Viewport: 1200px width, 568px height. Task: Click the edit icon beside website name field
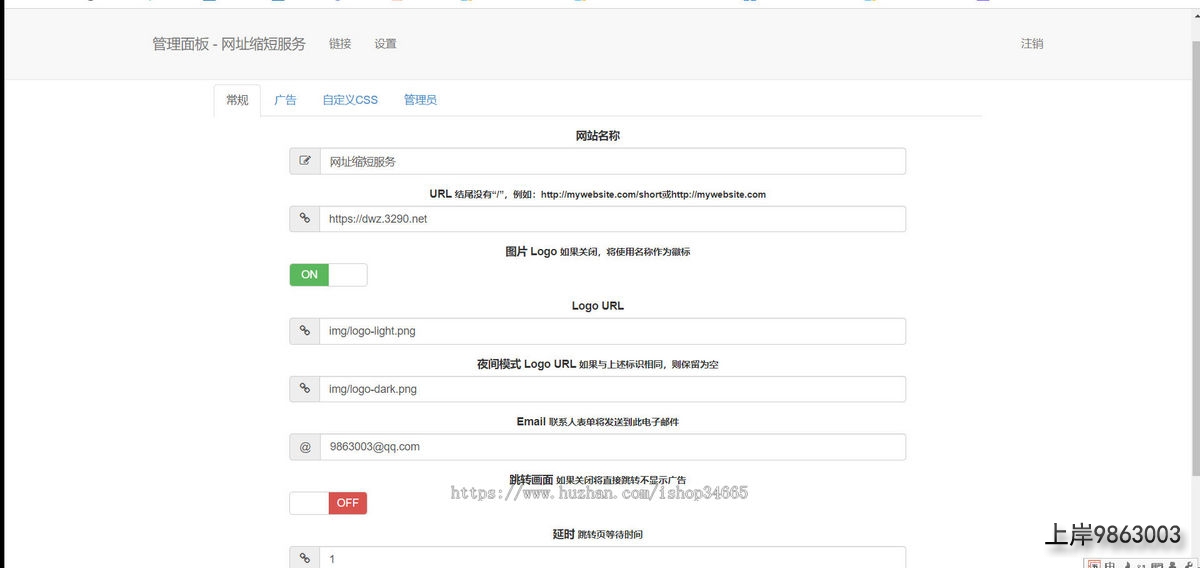pyautogui.click(x=305, y=161)
